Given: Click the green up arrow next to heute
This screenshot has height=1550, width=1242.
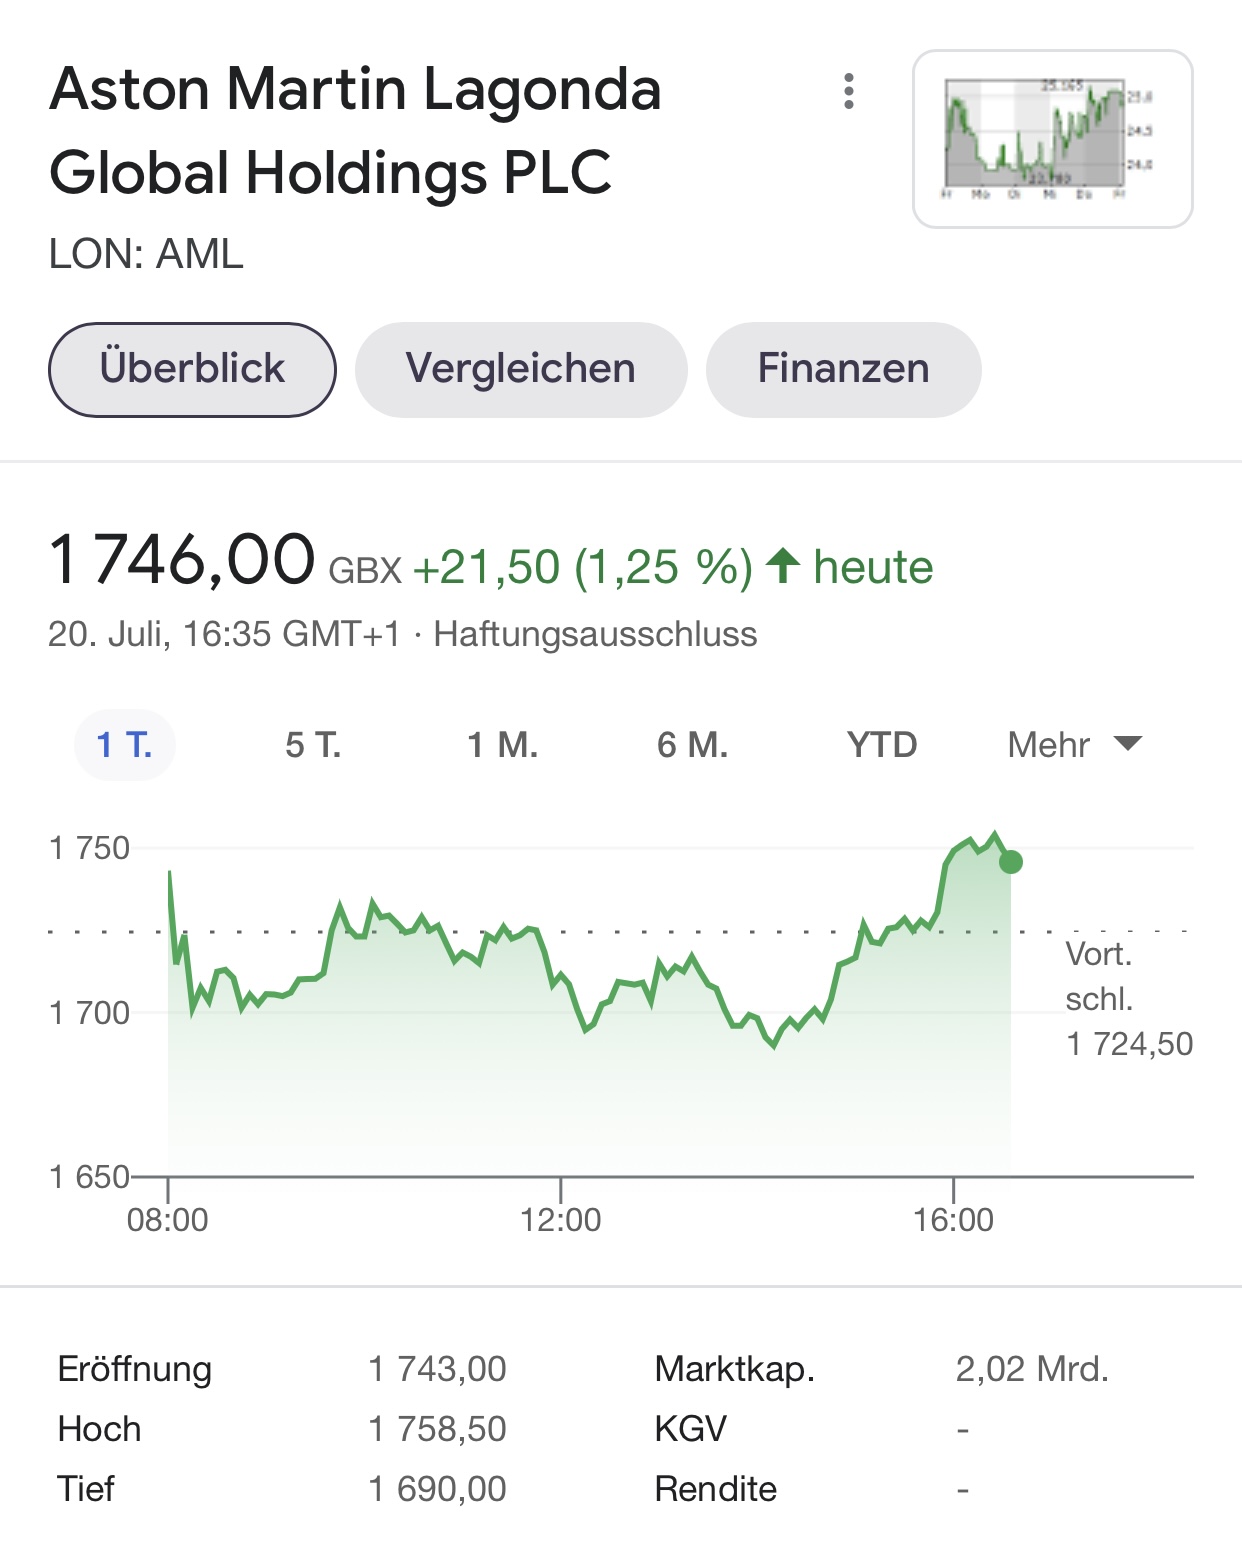Looking at the screenshot, I should [x=783, y=566].
